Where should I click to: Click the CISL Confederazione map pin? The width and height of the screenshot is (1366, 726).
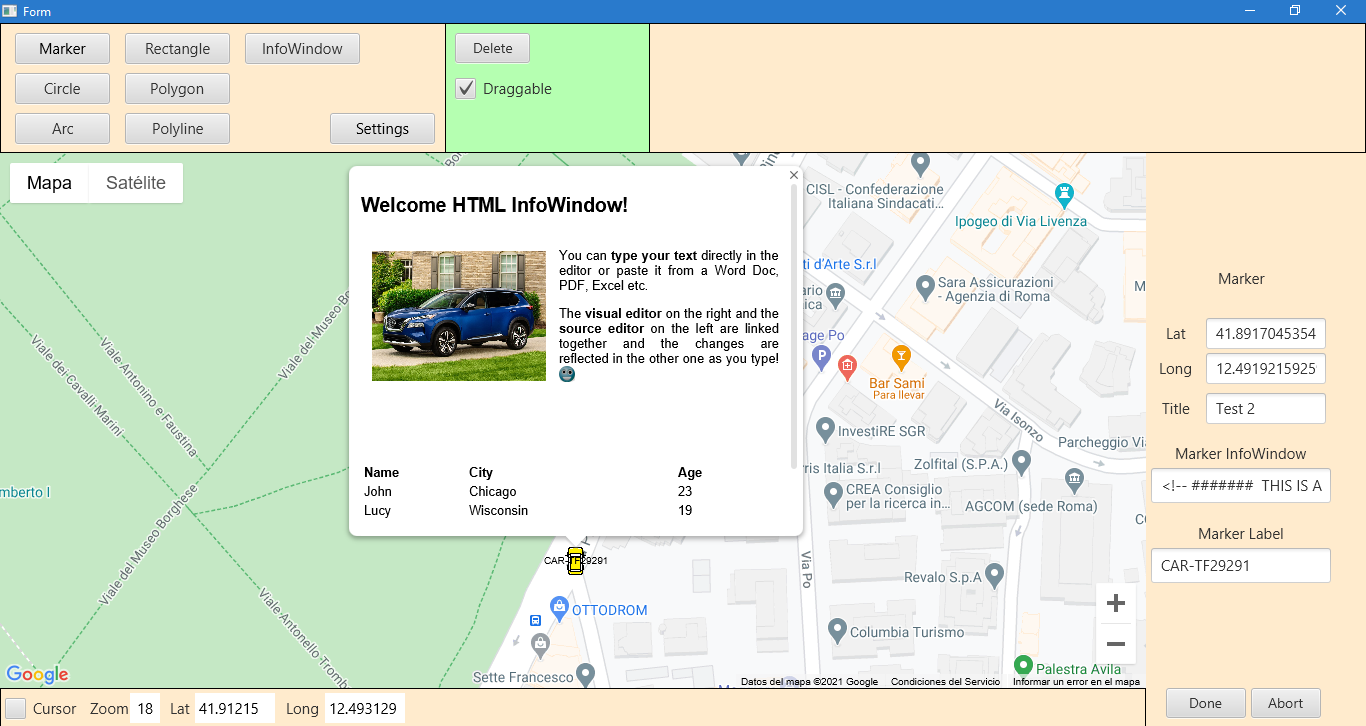(x=921, y=163)
